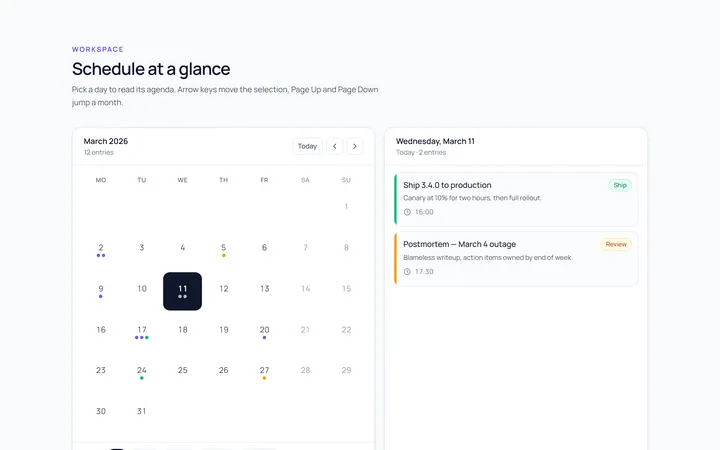Screen dimensions: 720x450
Task: Select March 12 in the calendar
Action: [224, 289]
